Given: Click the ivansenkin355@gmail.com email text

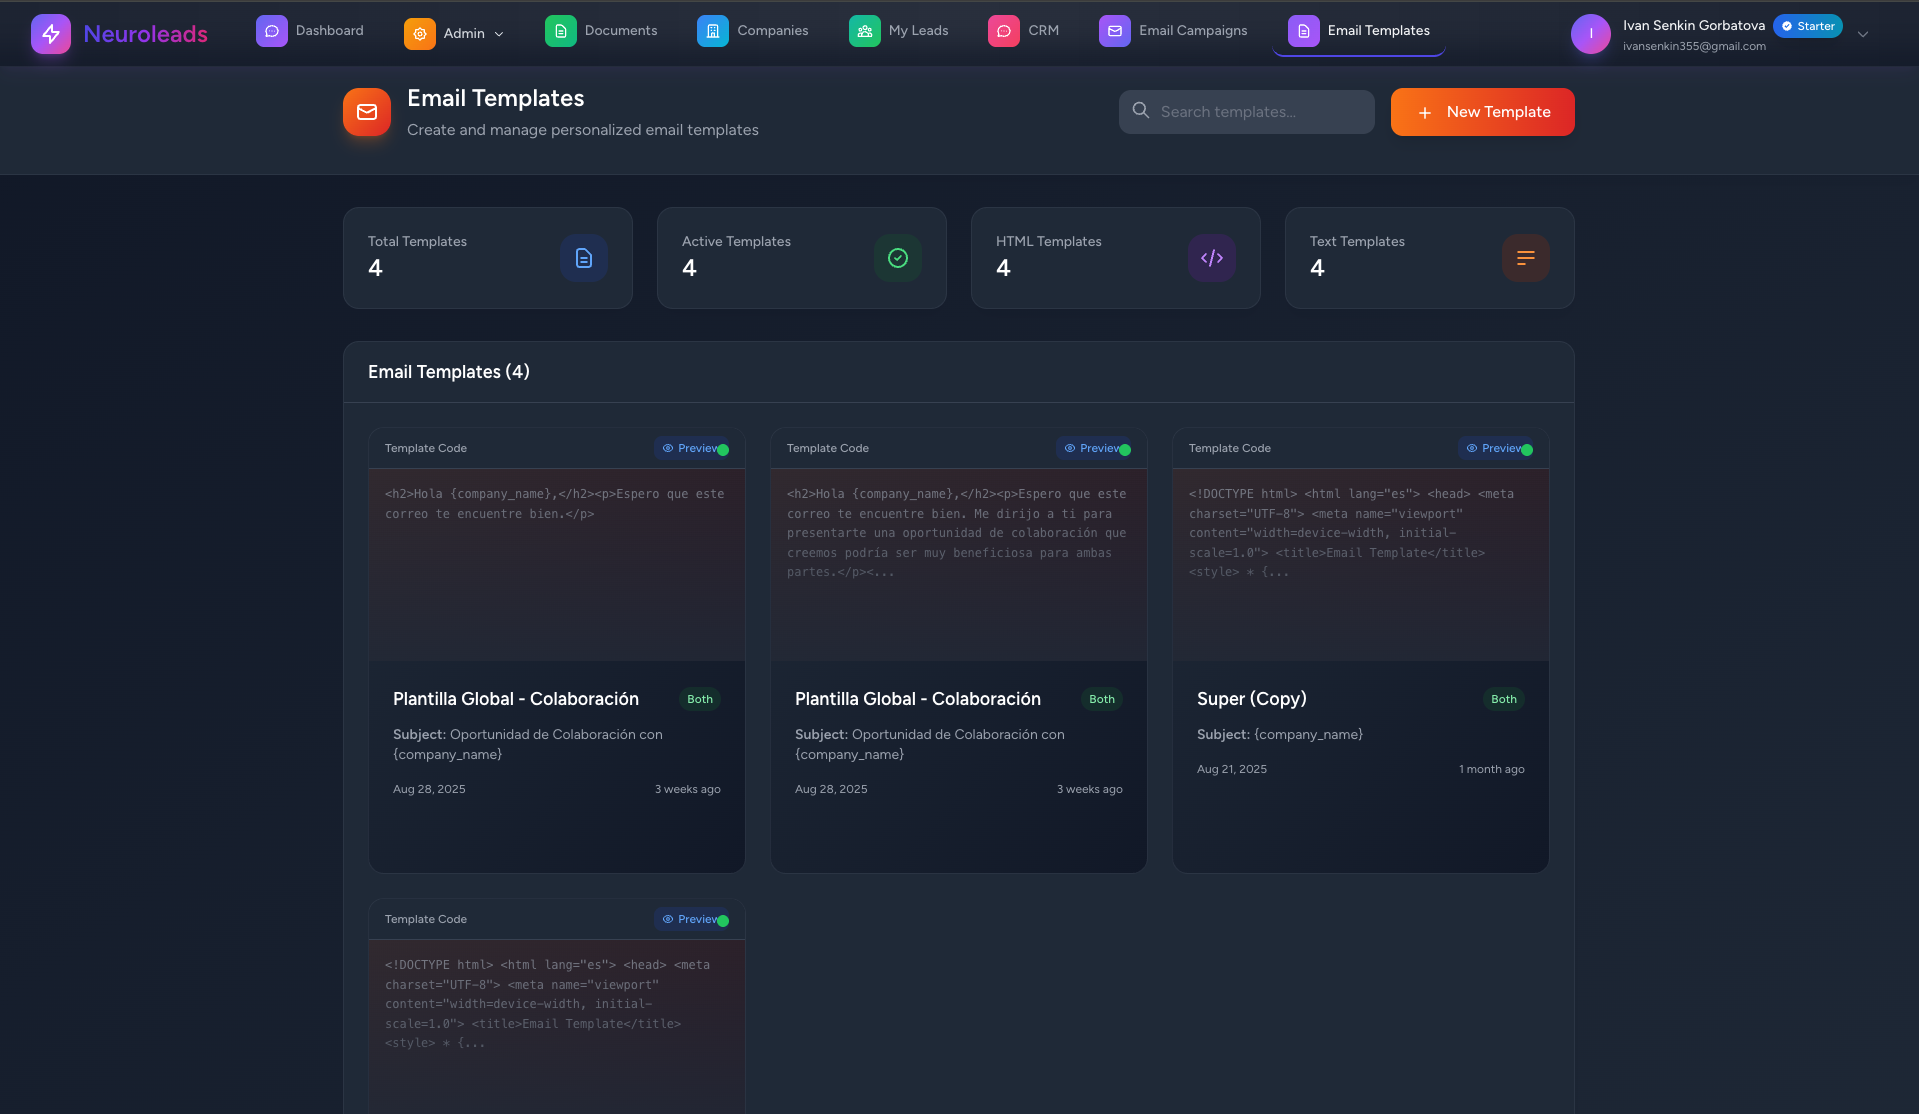Looking at the screenshot, I should 1694,46.
